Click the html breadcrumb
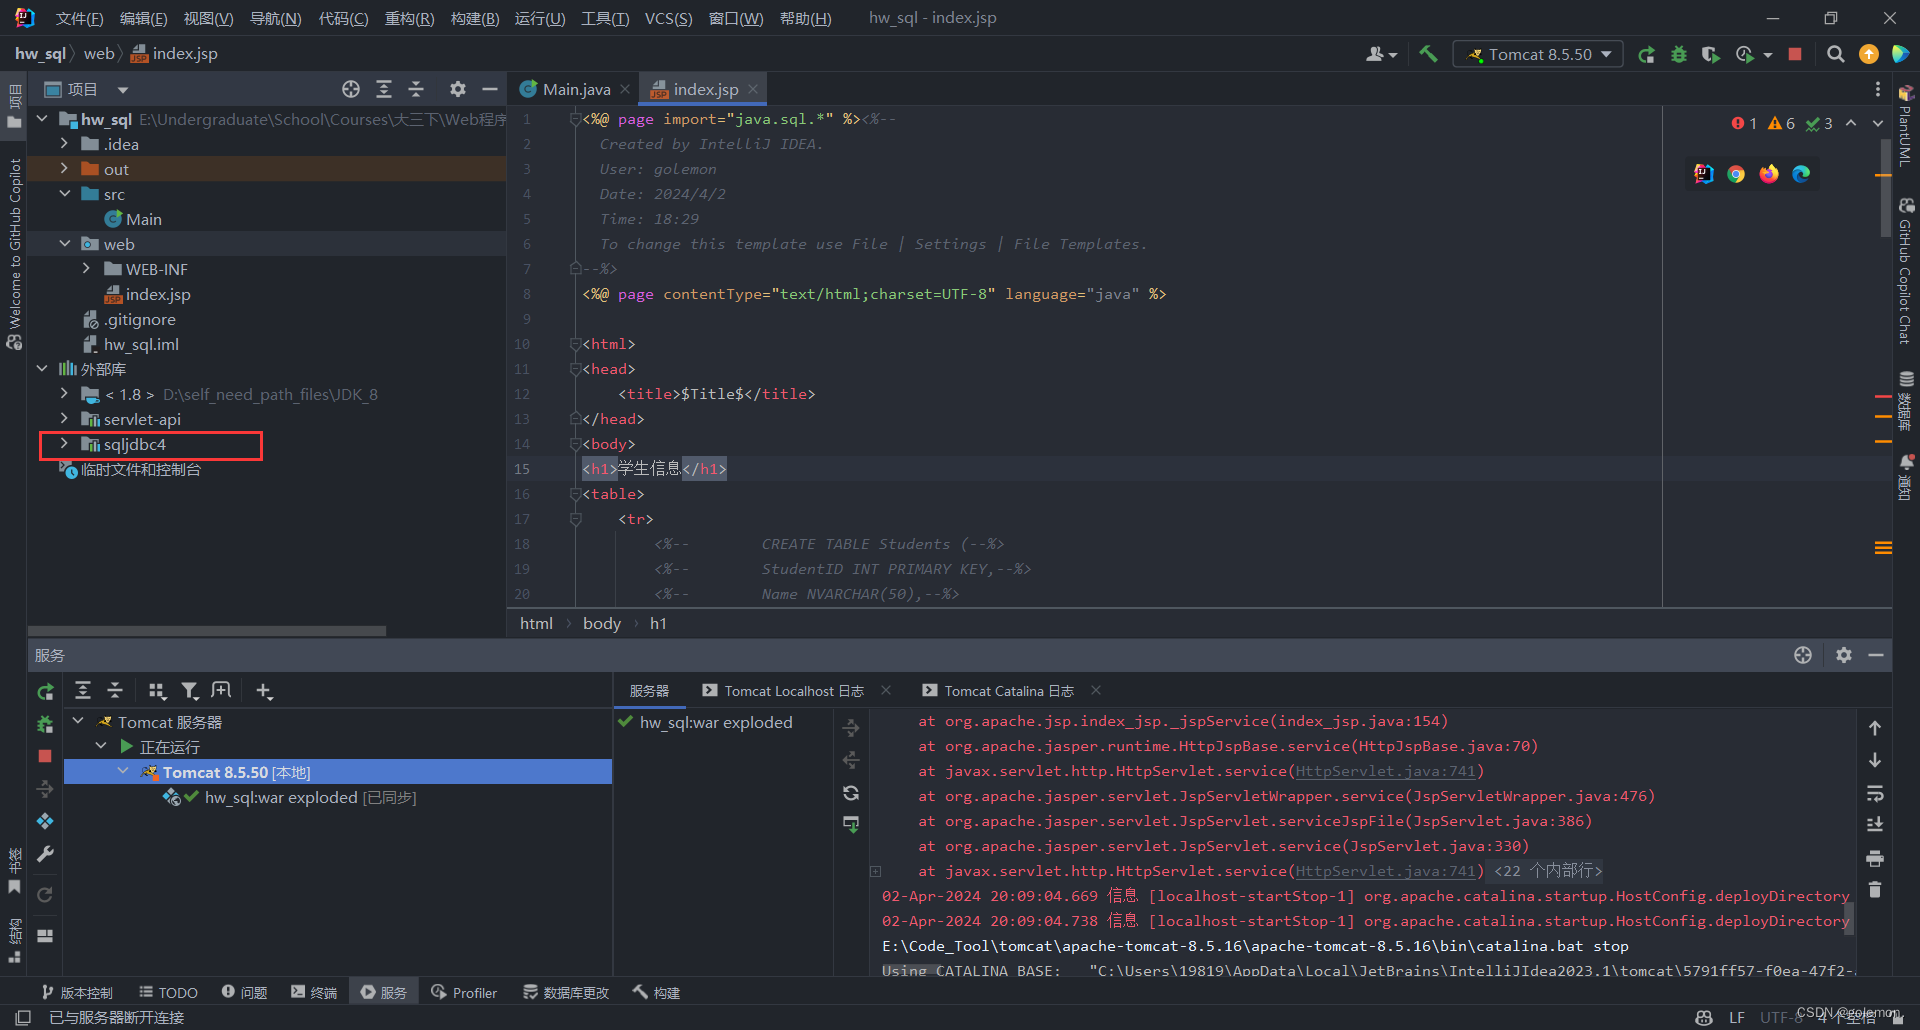The width and height of the screenshot is (1920, 1030). tap(536, 623)
